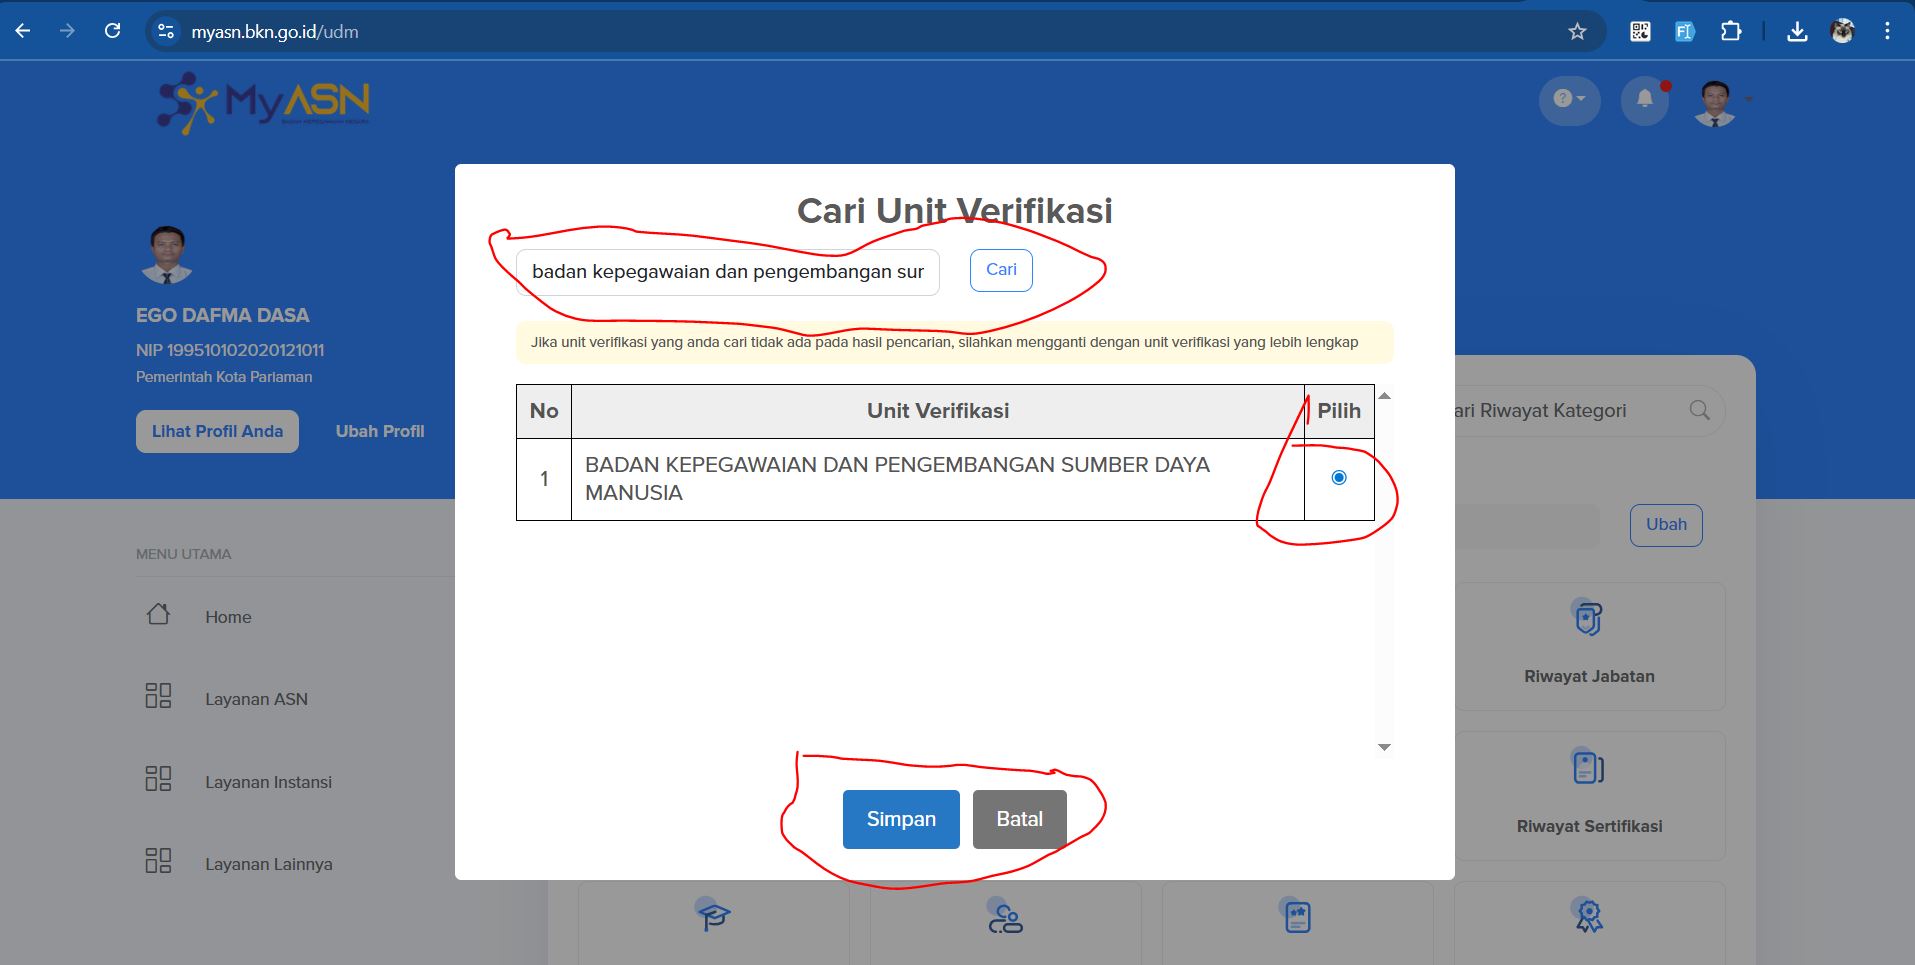This screenshot has width=1915, height=965.
Task: Click the Cari search button
Action: click(x=1001, y=270)
